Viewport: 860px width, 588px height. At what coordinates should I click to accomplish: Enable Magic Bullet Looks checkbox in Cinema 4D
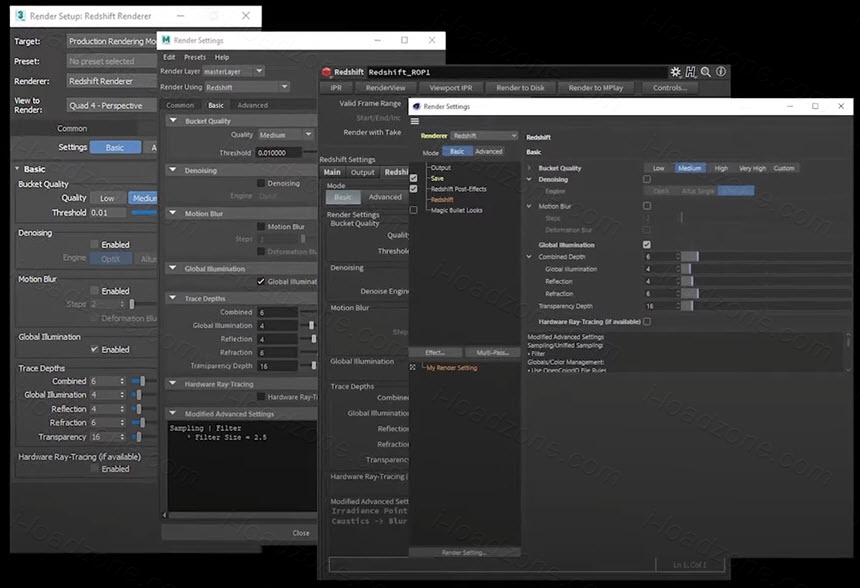(x=414, y=210)
